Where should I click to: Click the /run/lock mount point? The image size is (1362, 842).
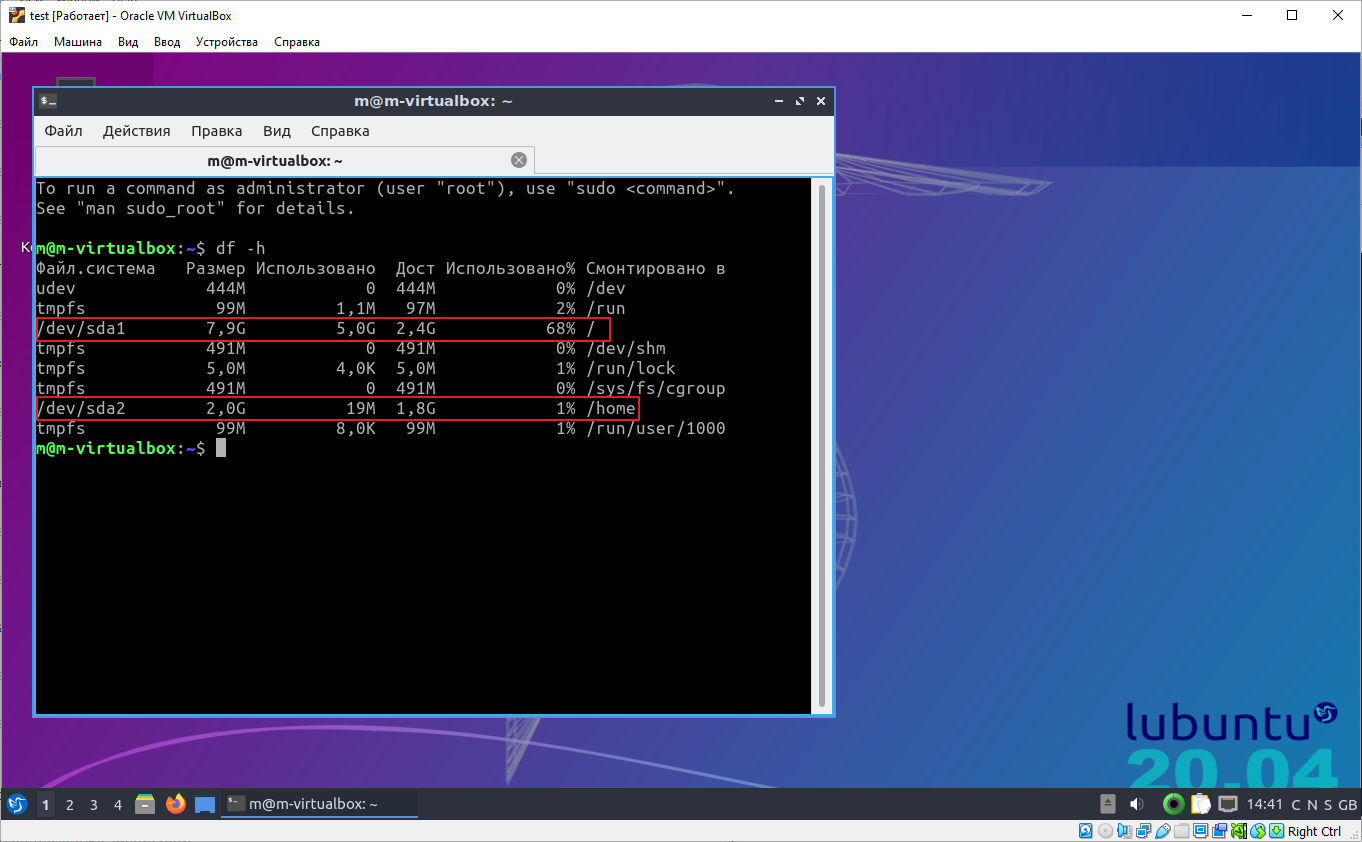pos(631,368)
